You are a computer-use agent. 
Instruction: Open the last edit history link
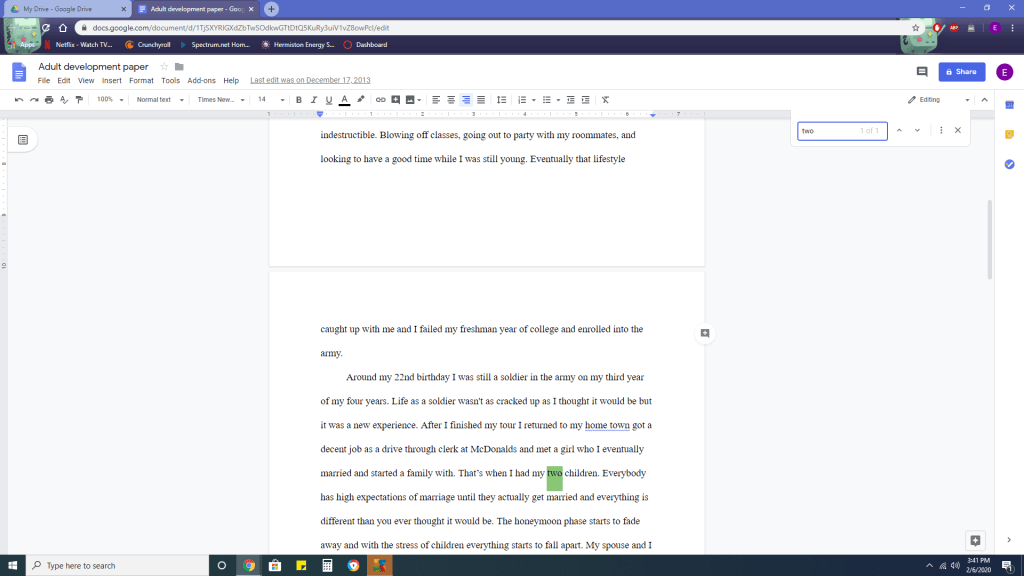pos(310,81)
